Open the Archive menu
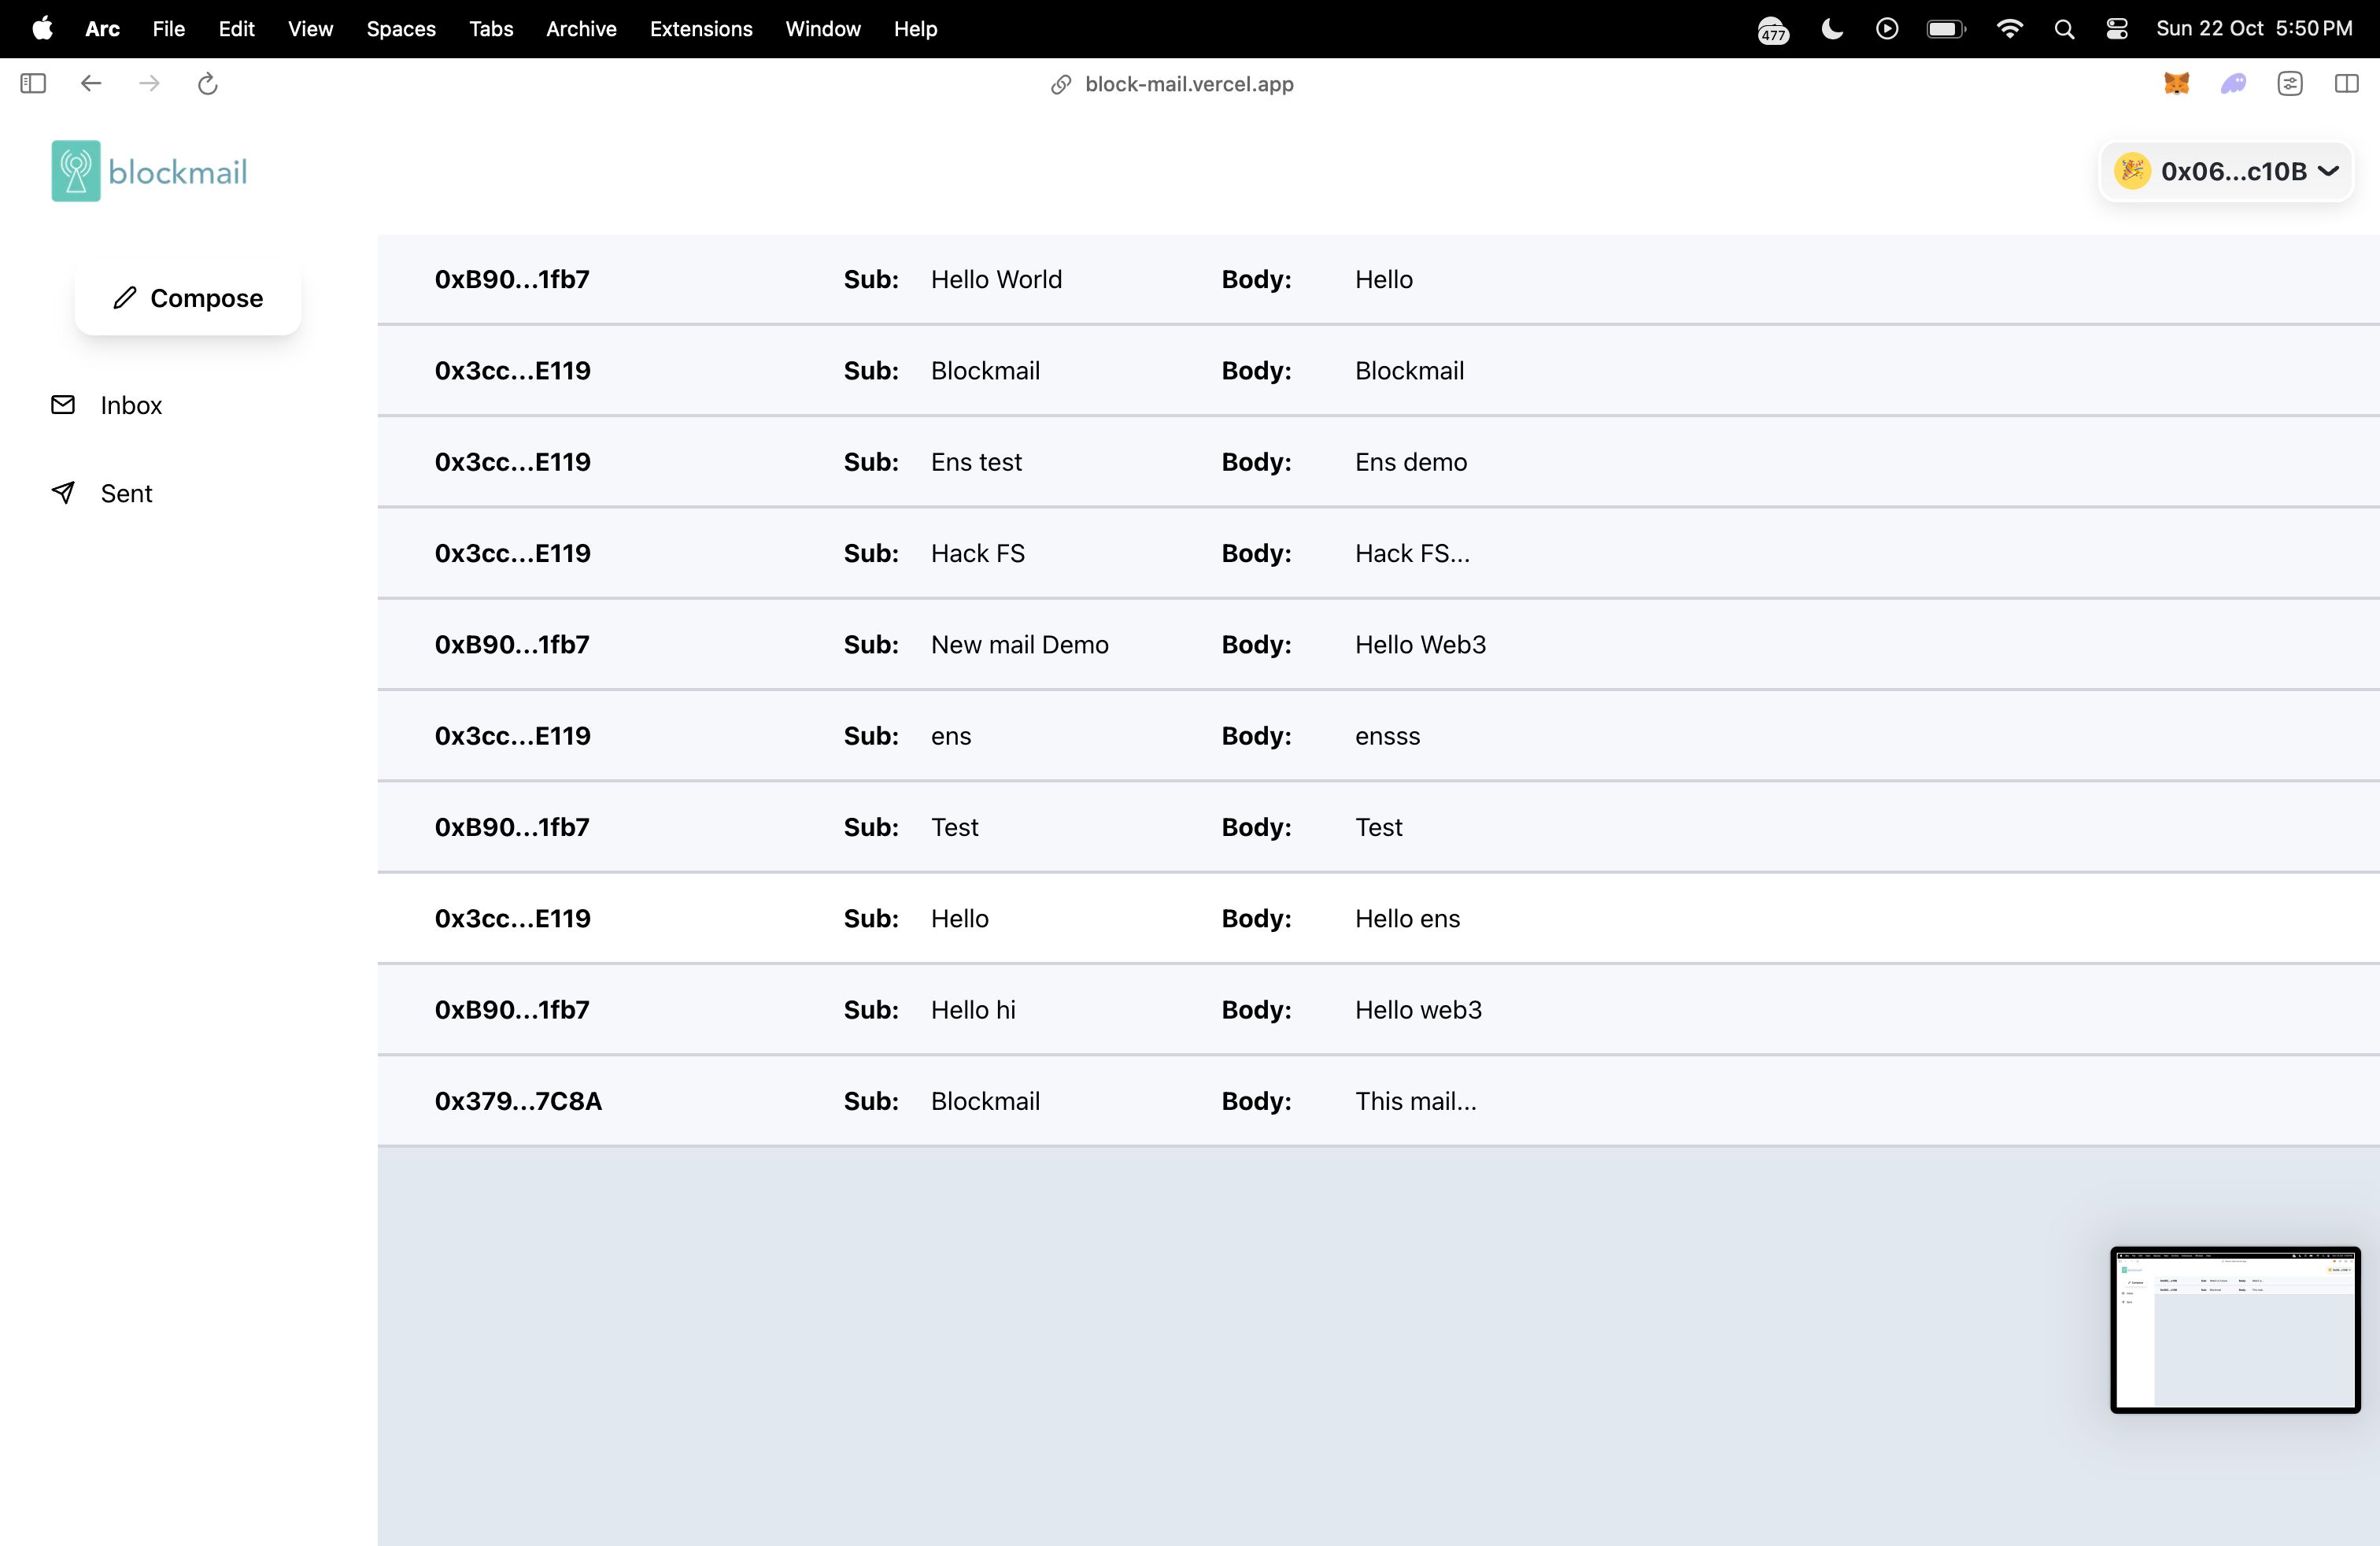This screenshot has height=1546, width=2380. click(581, 29)
